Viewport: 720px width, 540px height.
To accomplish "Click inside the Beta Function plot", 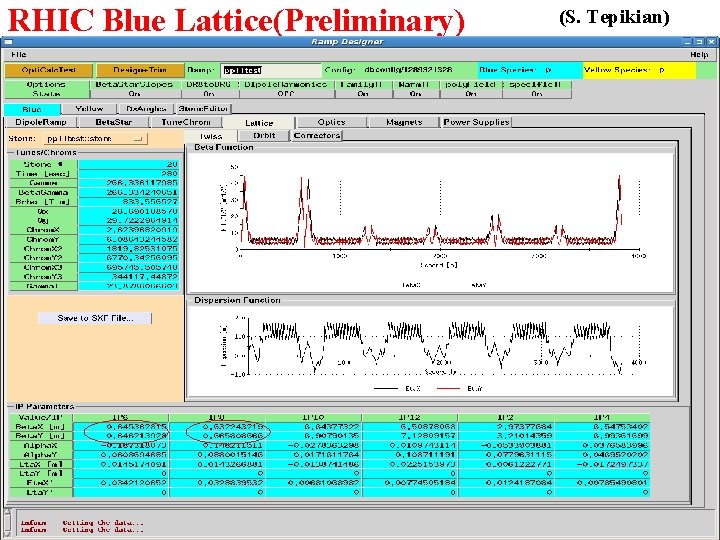I will coord(431,223).
